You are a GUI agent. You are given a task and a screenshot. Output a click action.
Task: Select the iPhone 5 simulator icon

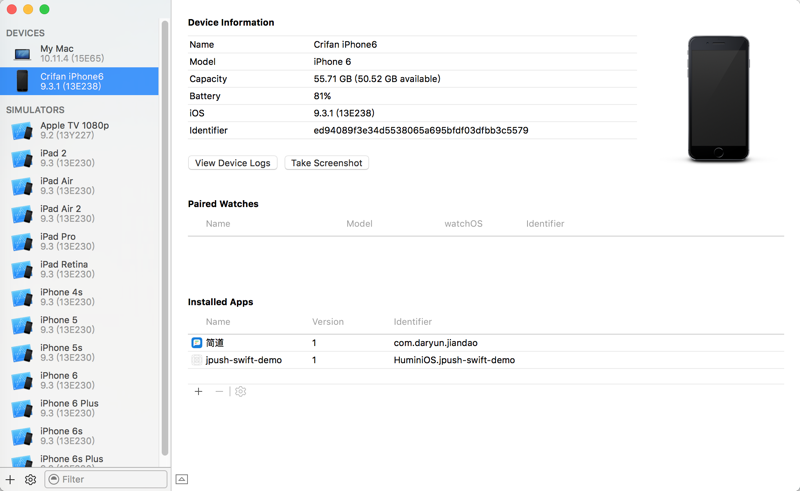coord(22,325)
